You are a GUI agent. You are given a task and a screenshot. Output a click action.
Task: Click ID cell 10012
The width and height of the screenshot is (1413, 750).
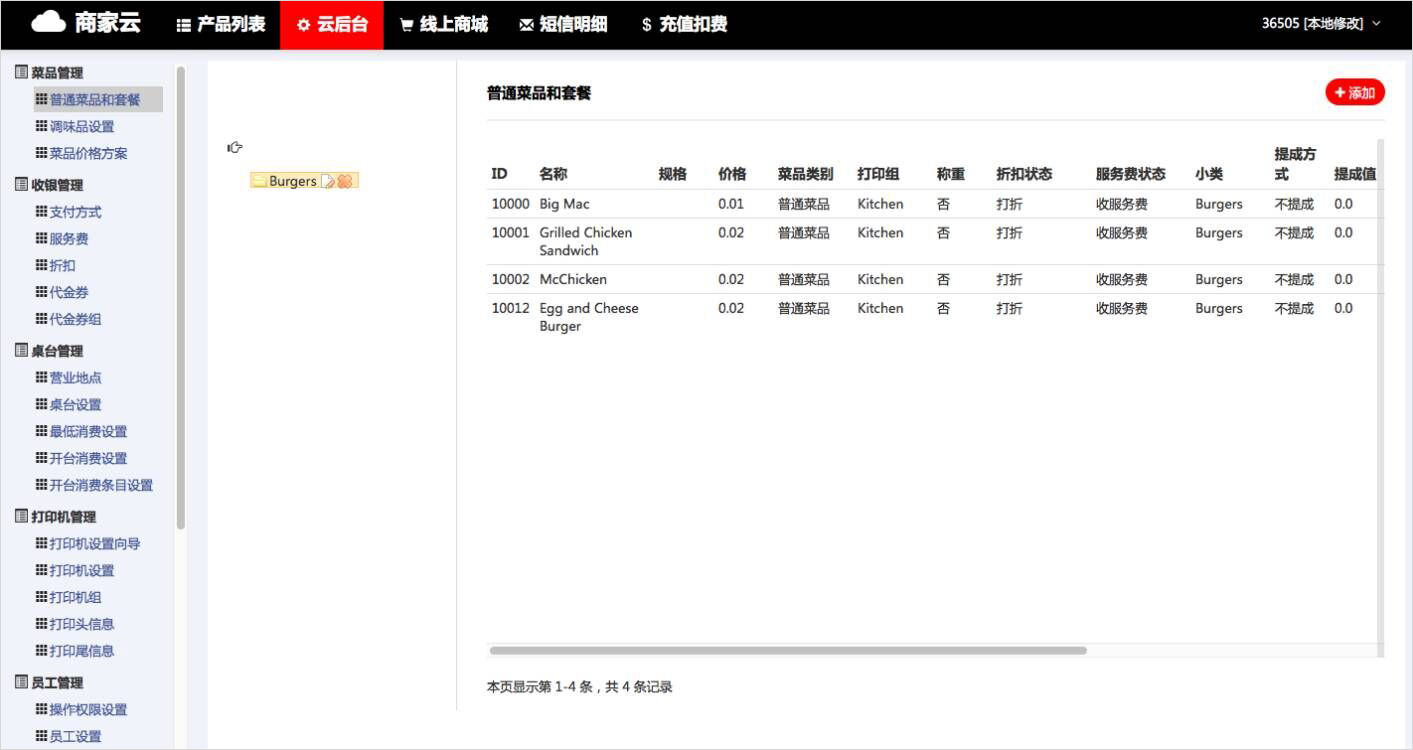510,309
